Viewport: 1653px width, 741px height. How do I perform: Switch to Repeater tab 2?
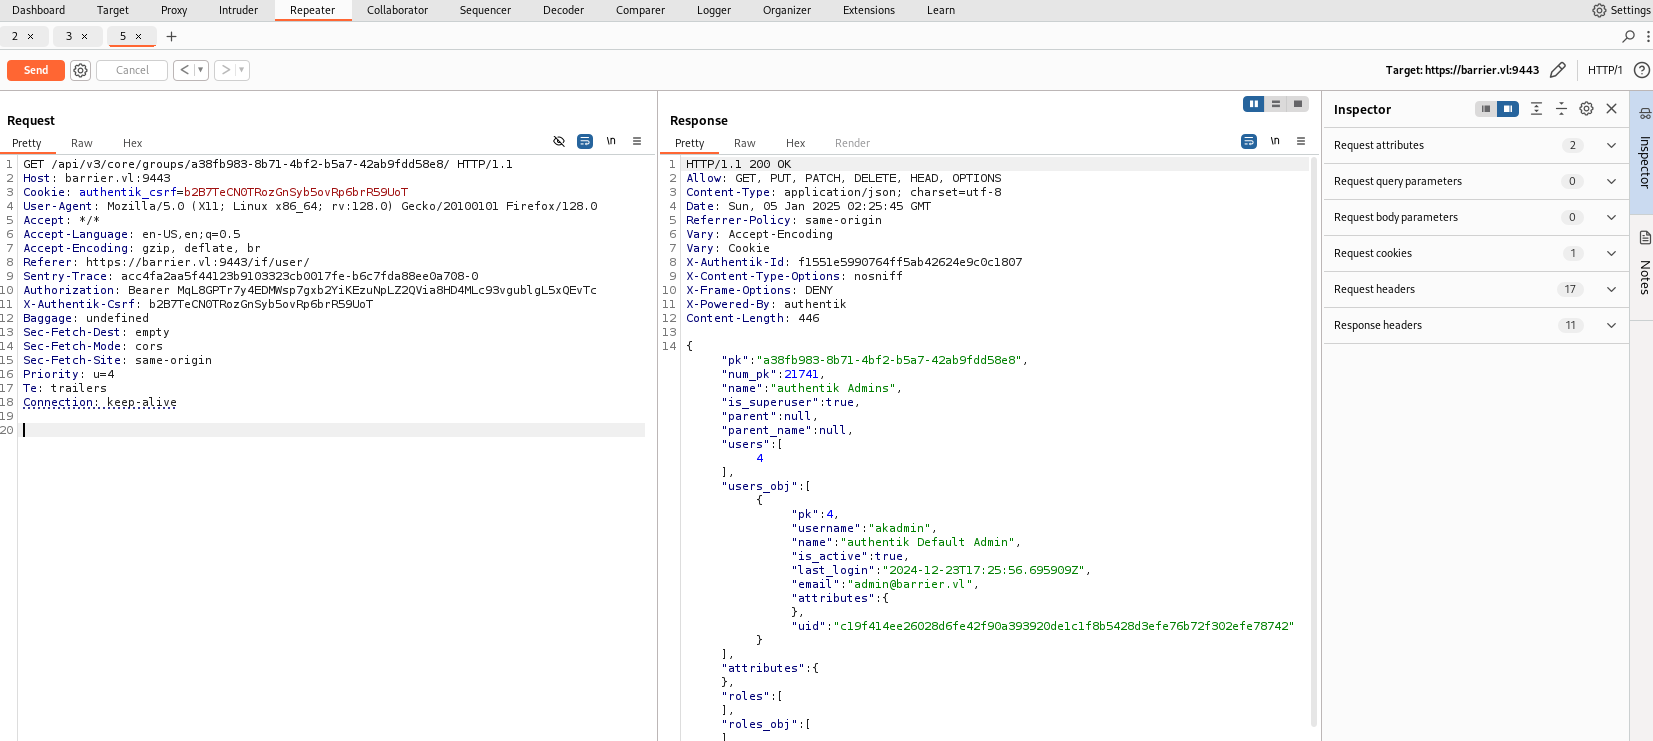click(x=15, y=36)
